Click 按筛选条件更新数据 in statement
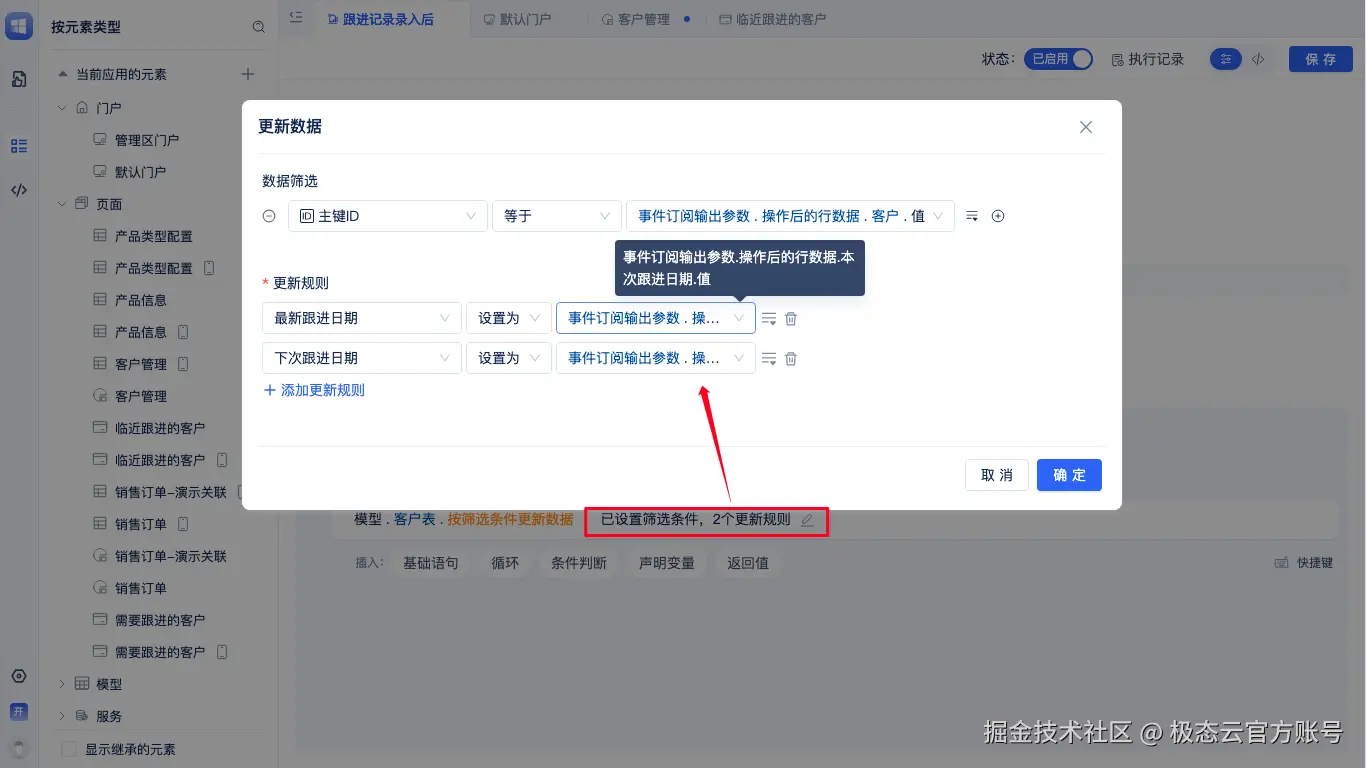 510,520
